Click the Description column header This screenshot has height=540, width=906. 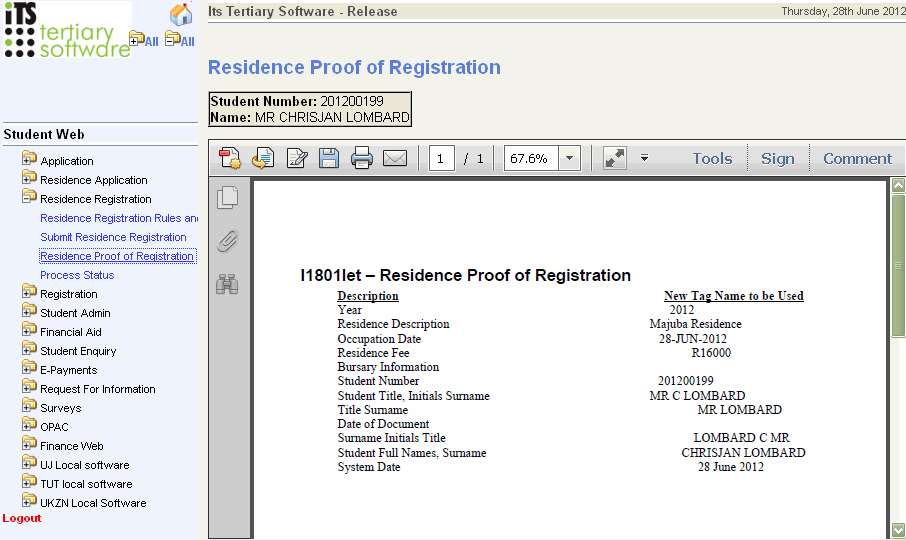[368, 296]
